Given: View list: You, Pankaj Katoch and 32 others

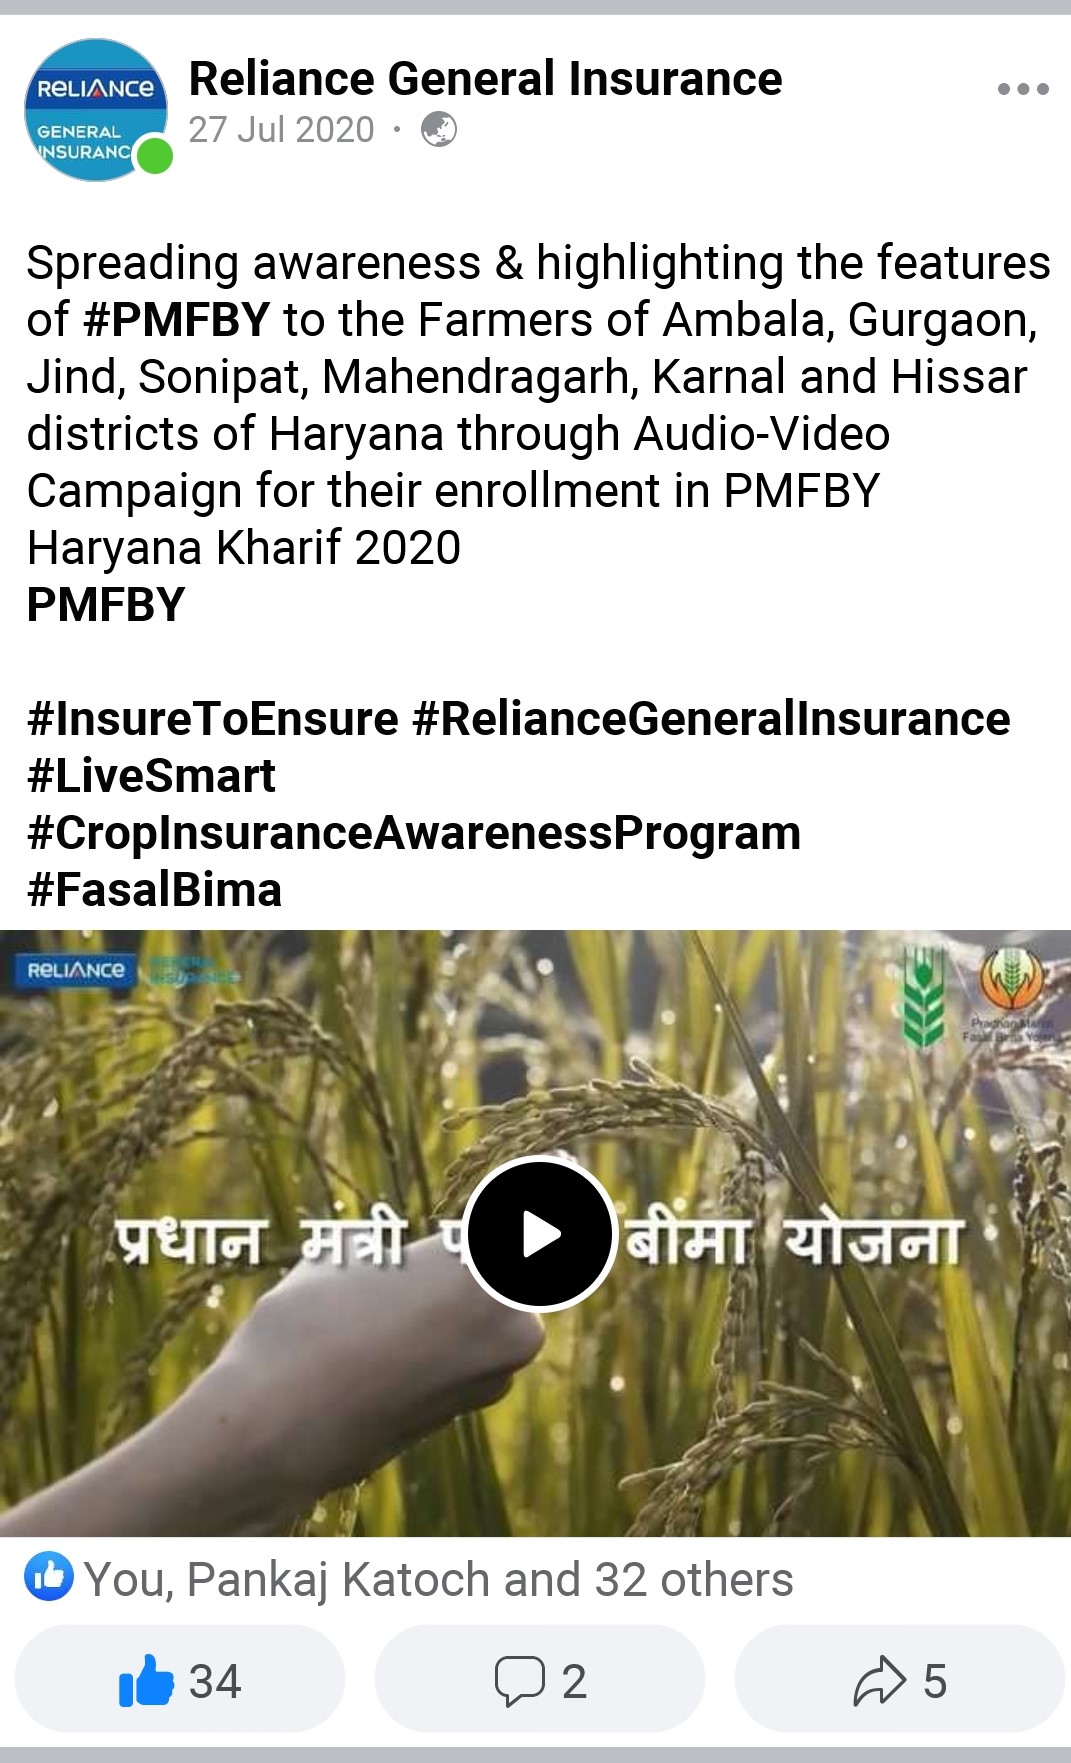Looking at the screenshot, I should [x=438, y=1580].
